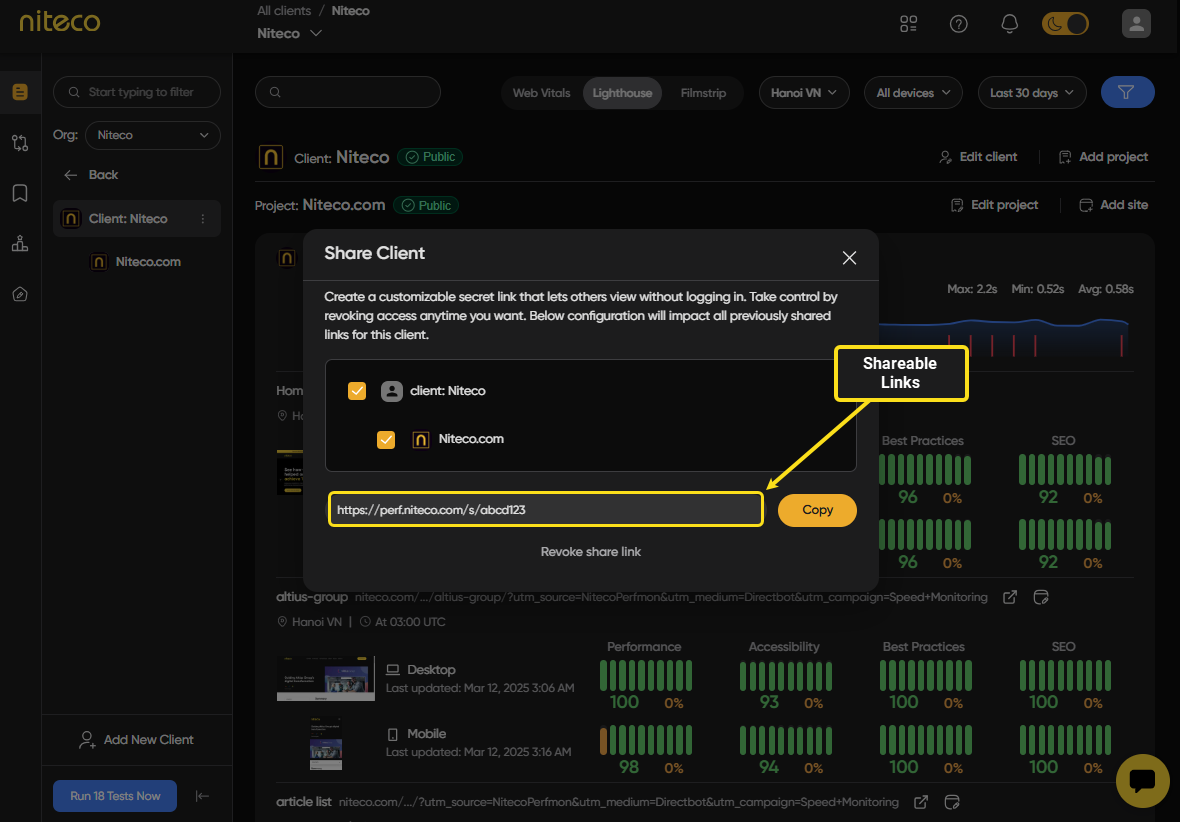This screenshot has width=1180, height=822.
Task: Open the chat support bubble
Action: (x=1142, y=781)
